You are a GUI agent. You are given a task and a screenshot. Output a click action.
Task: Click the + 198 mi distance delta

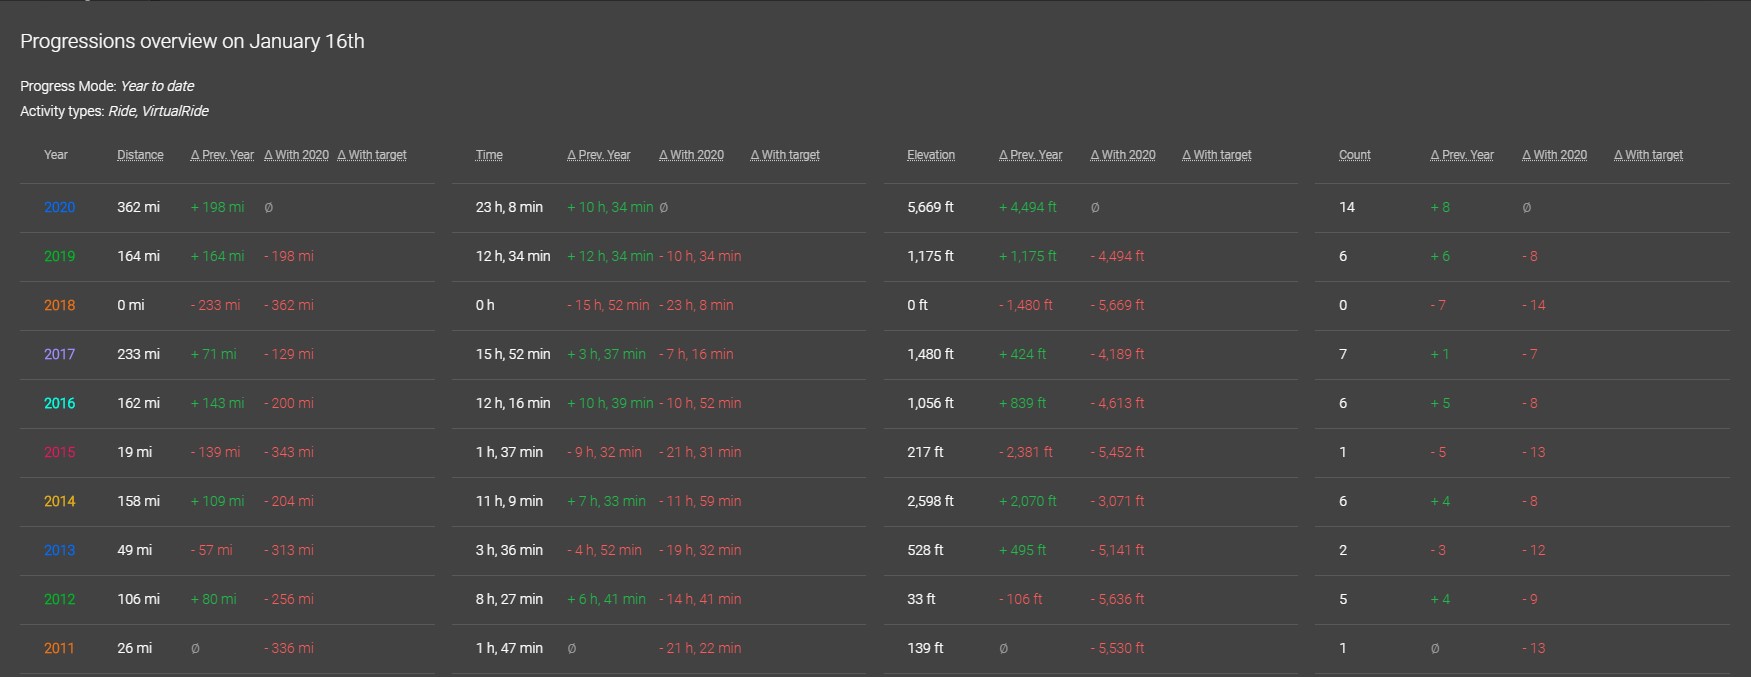(x=217, y=207)
